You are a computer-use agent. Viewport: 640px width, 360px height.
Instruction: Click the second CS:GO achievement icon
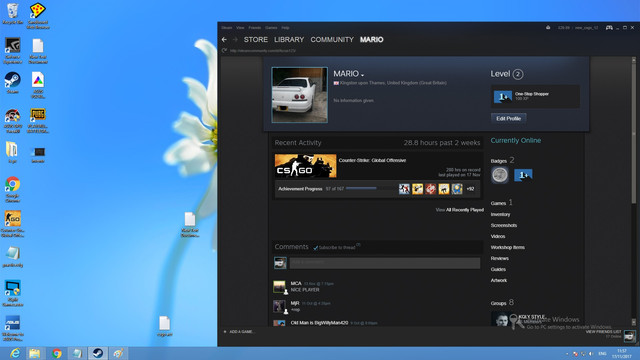tap(417, 189)
